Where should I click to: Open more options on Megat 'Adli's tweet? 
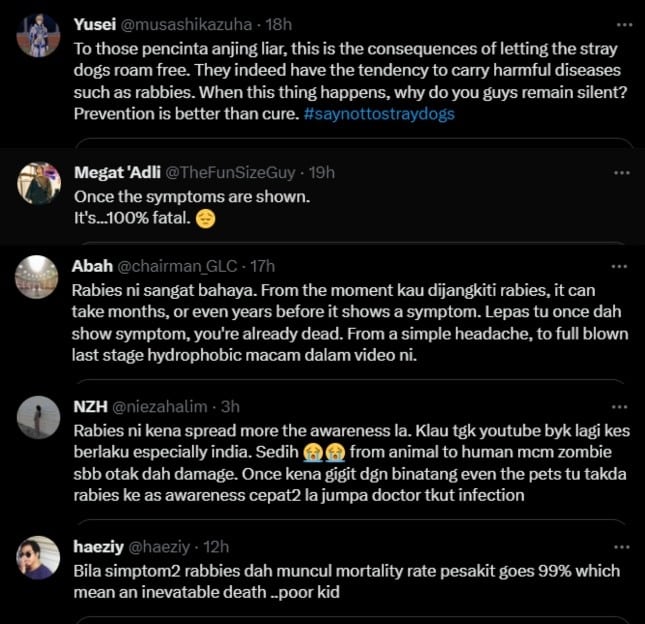(622, 173)
